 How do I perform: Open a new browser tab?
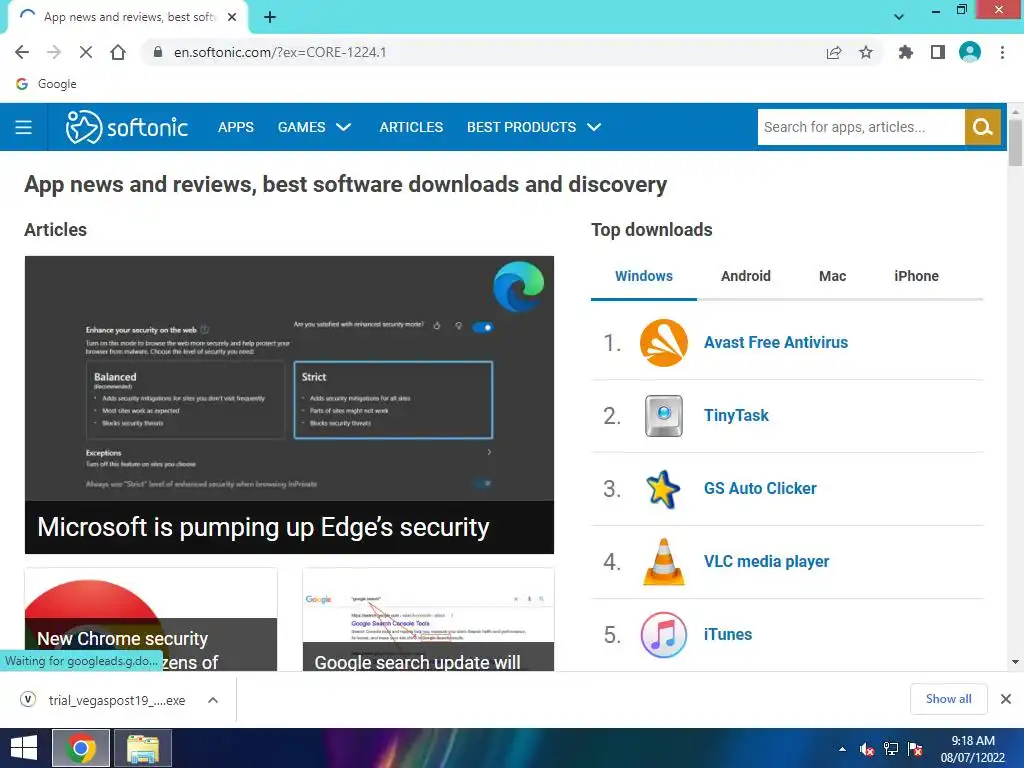(x=270, y=17)
